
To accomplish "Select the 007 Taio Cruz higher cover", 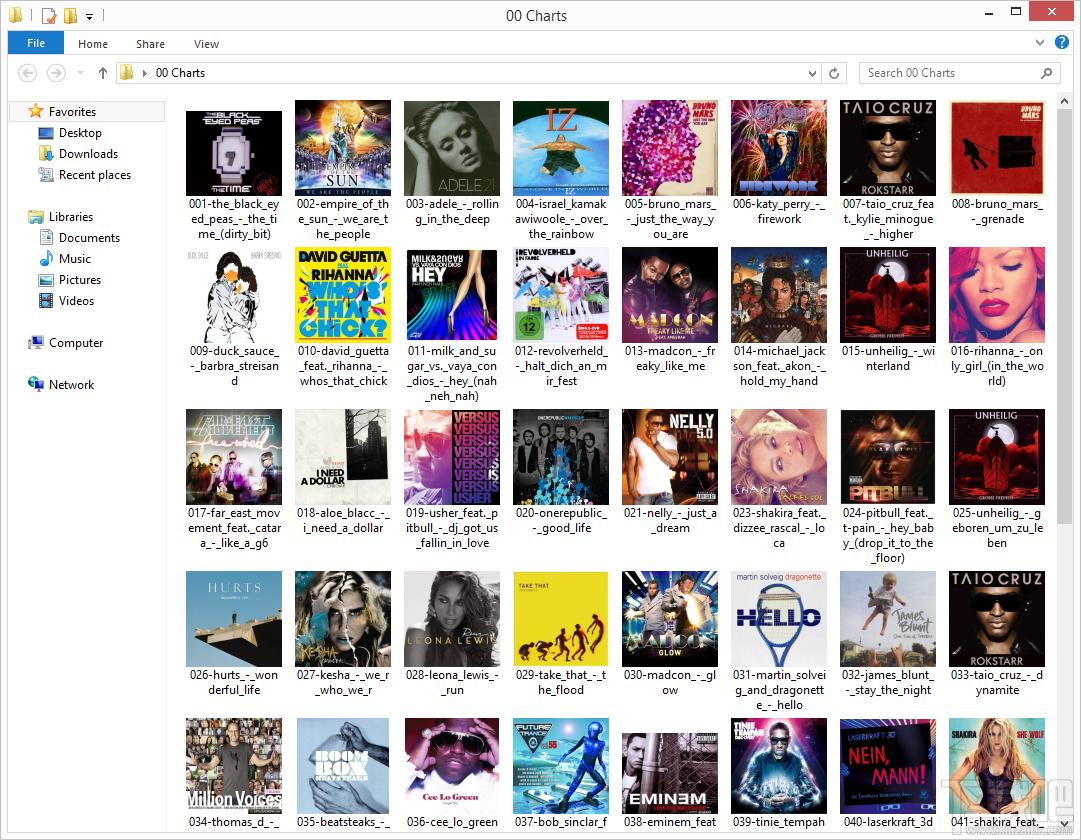I will (888, 148).
